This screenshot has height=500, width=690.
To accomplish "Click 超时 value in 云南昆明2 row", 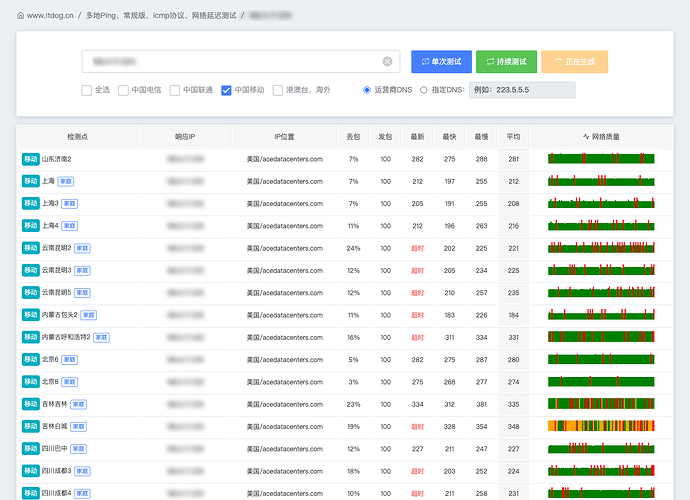I will (417, 248).
